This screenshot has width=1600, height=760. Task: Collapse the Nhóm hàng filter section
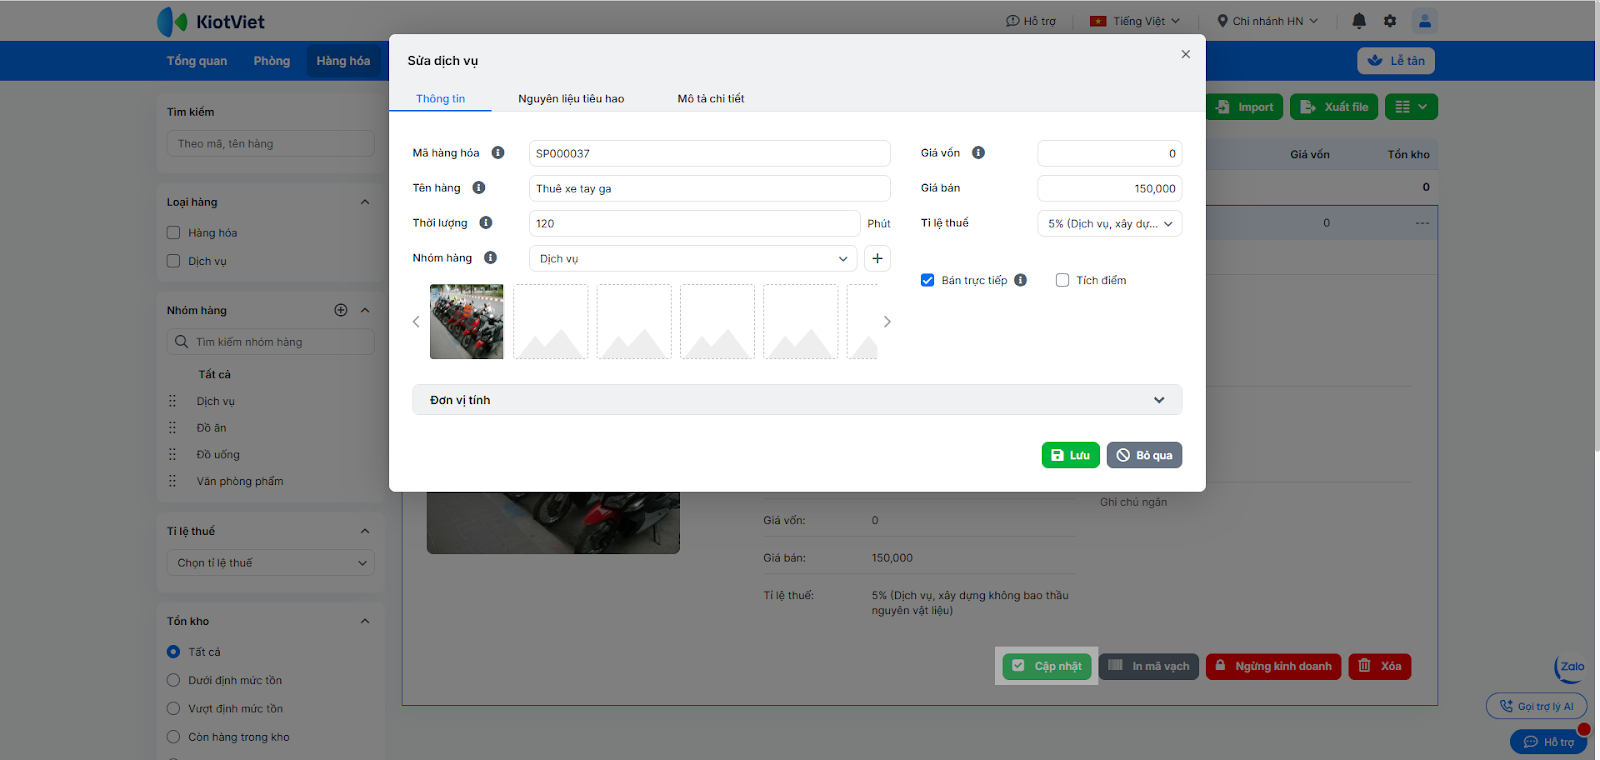[365, 310]
